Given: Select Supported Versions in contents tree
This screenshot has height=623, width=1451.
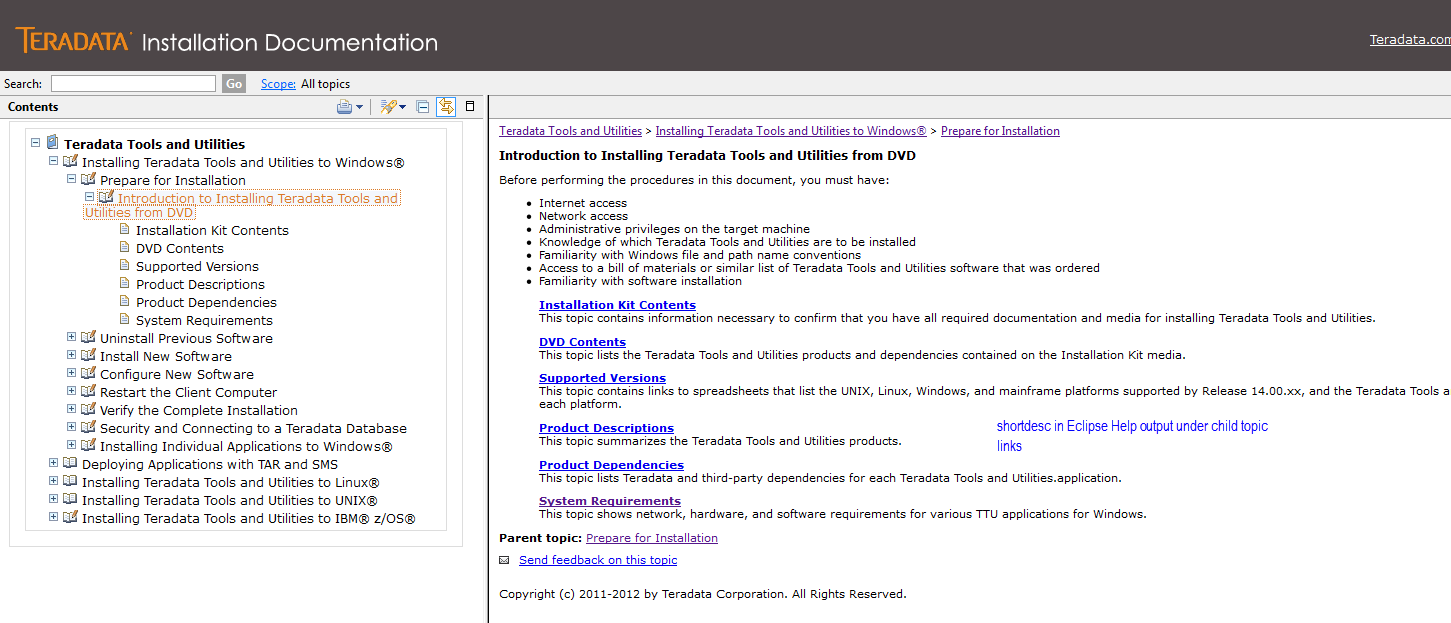Looking at the screenshot, I should [x=197, y=267].
